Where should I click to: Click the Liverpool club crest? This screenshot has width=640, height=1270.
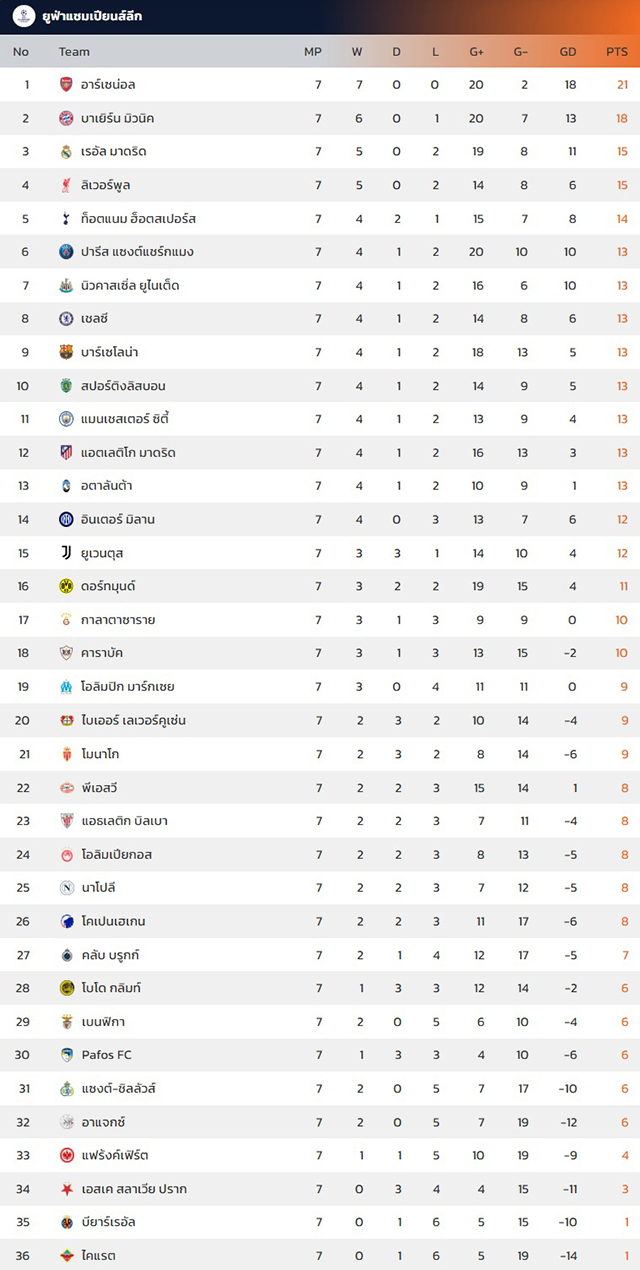coord(66,186)
